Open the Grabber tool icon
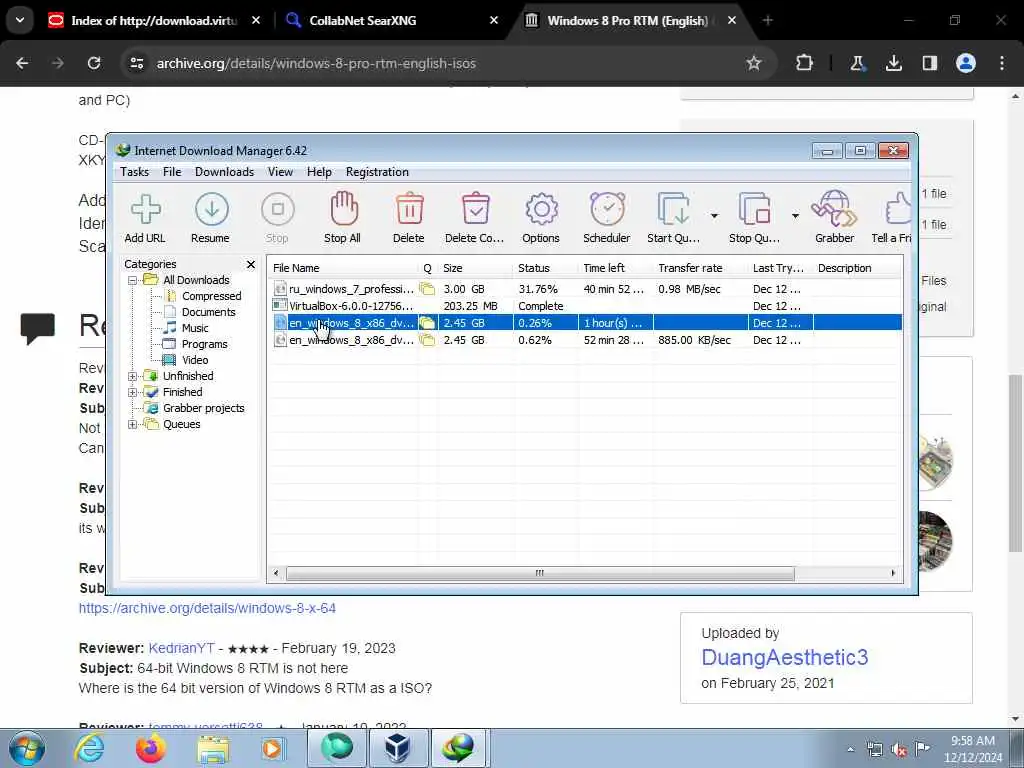The image size is (1024, 768). [x=835, y=217]
